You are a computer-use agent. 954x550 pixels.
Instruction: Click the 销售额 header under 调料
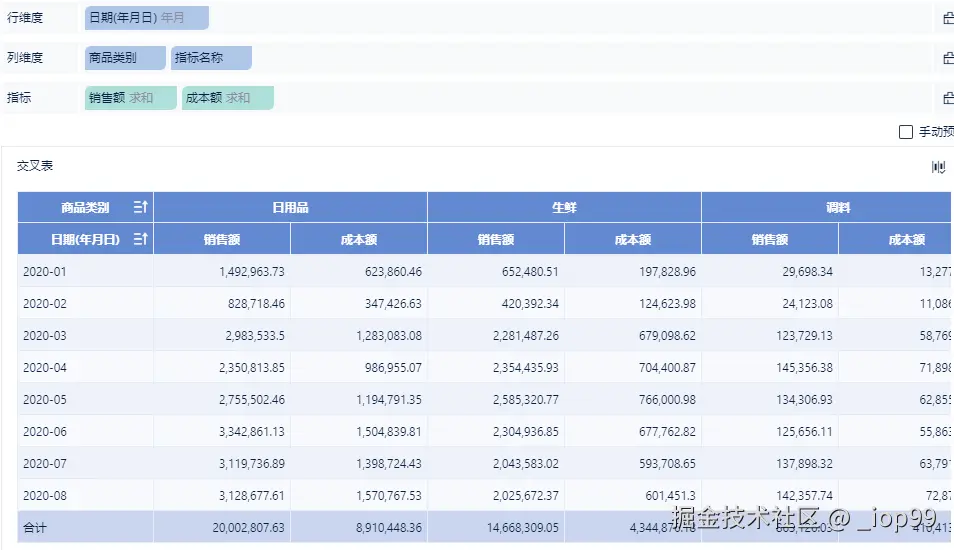(x=770, y=239)
